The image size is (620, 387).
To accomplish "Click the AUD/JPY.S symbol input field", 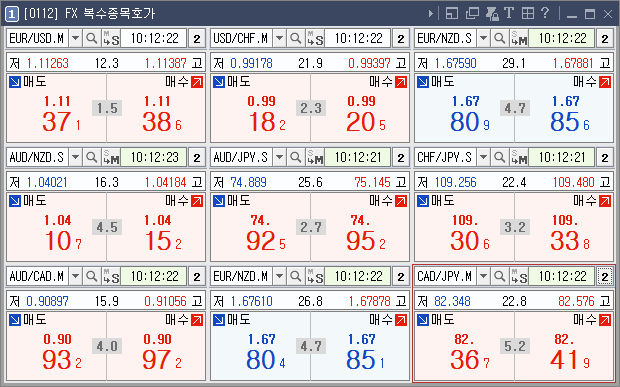I will pyautogui.click(x=241, y=157).
